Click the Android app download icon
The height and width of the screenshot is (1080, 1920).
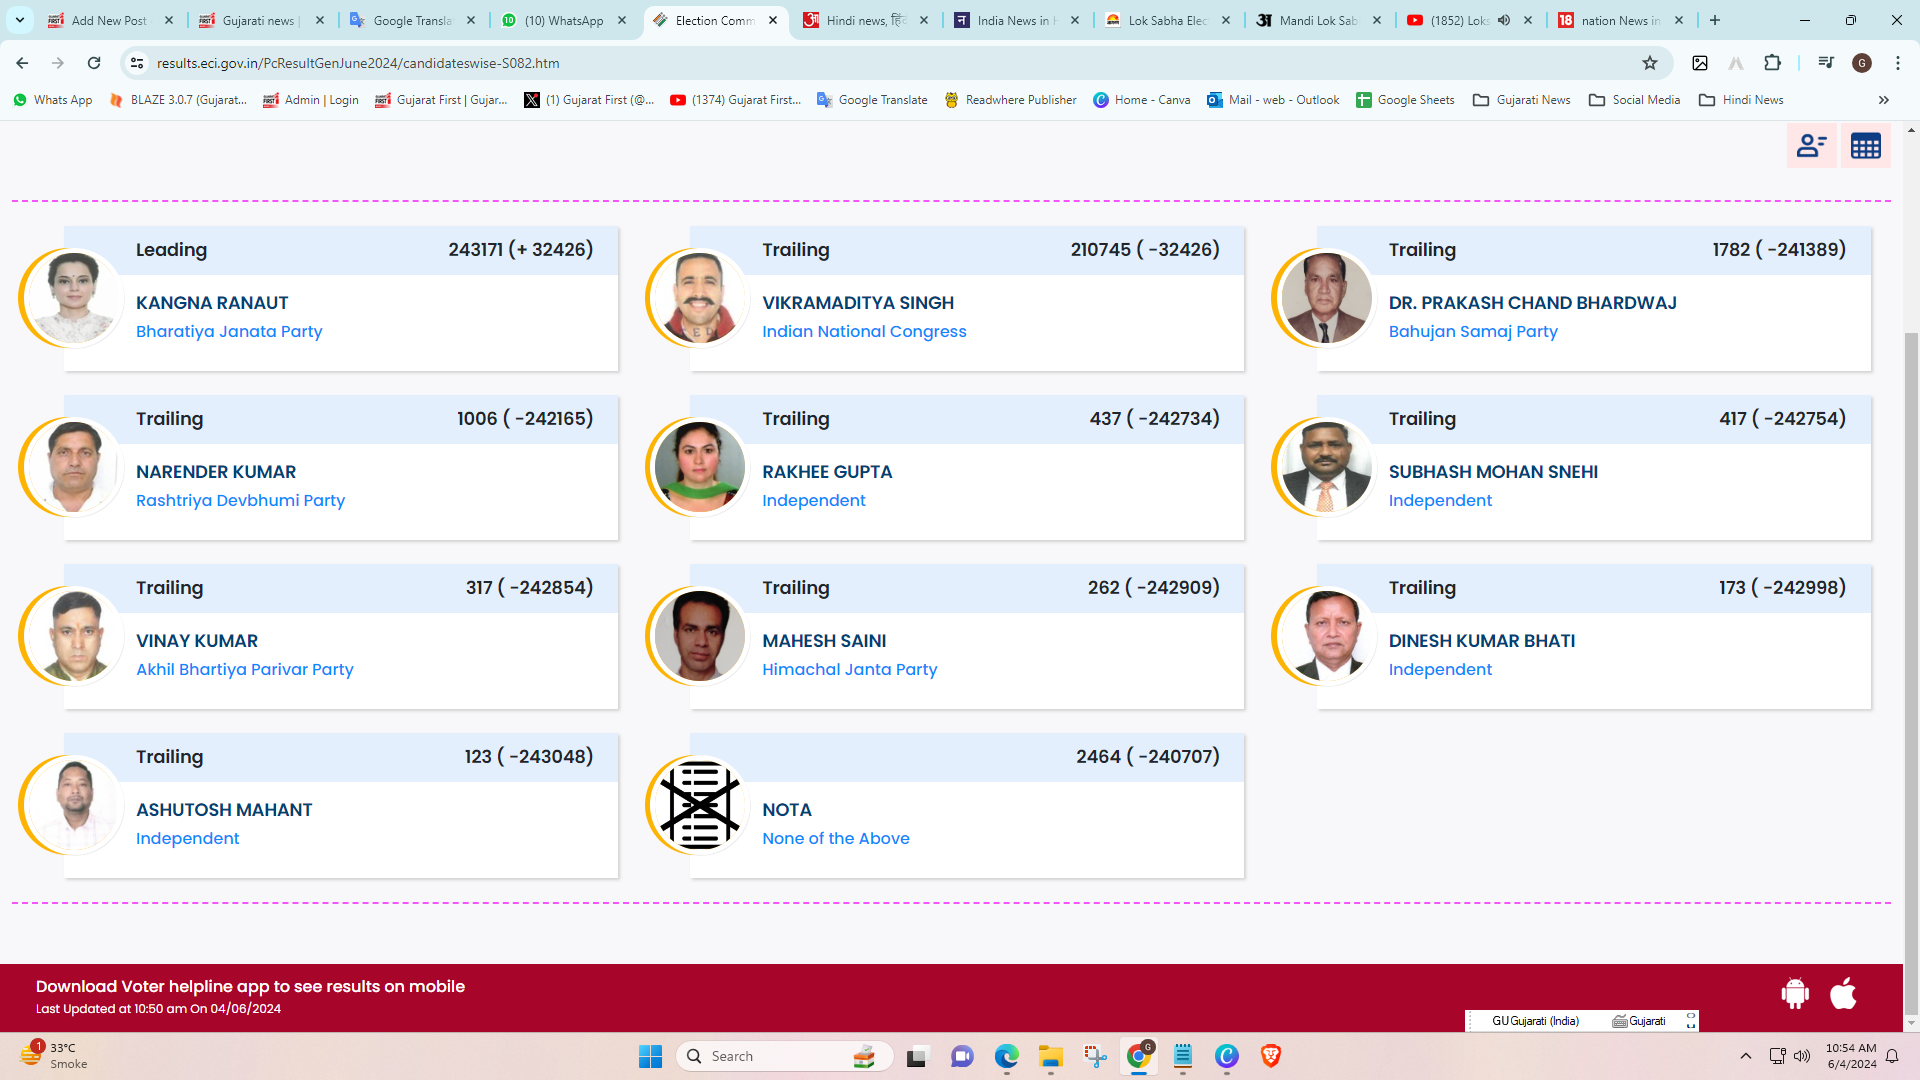1795,993
